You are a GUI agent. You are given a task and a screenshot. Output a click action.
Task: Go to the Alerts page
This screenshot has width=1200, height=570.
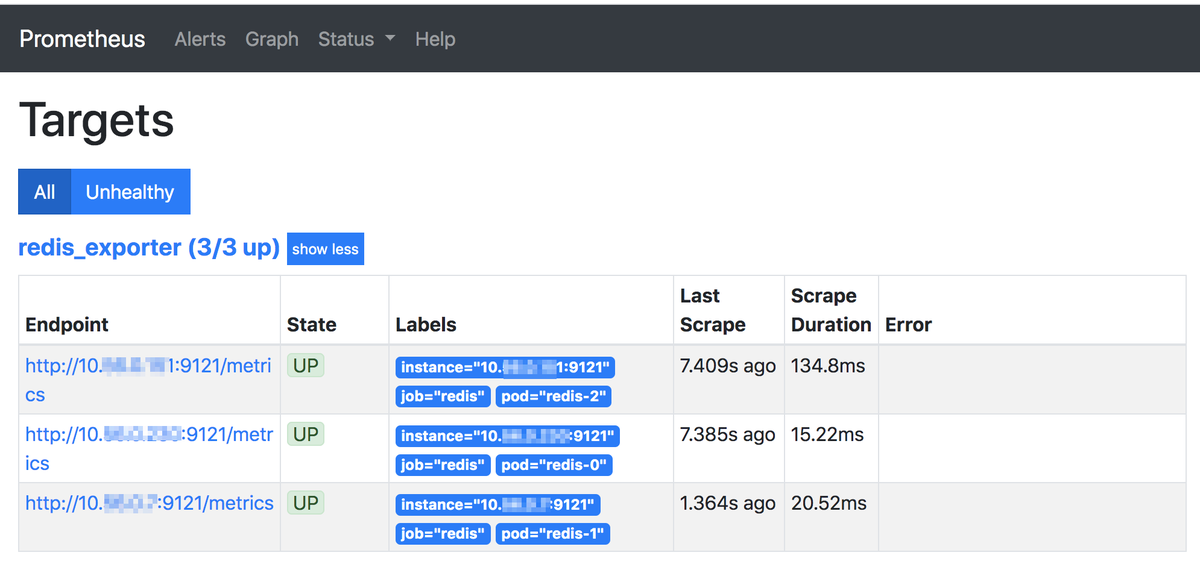pyautogui.click(x=200, y=39)
